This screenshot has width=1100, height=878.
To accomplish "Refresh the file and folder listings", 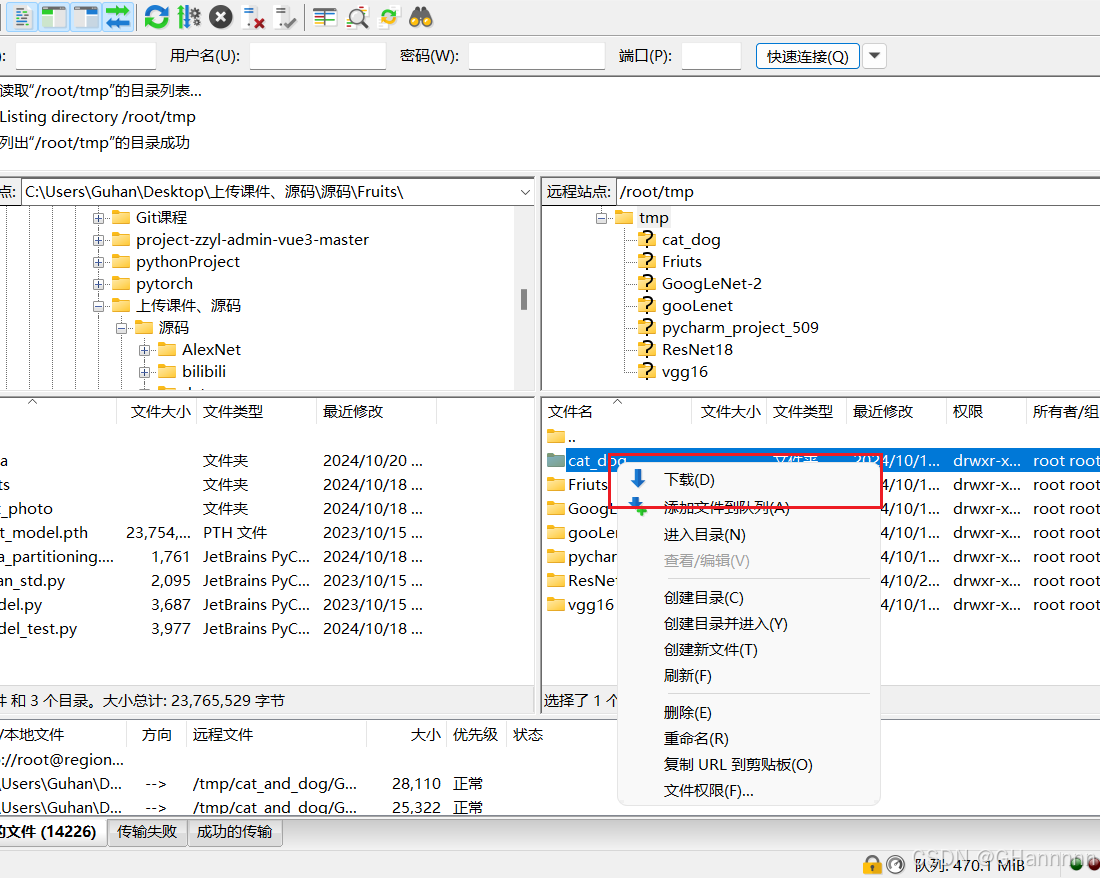I will (156, 17).
